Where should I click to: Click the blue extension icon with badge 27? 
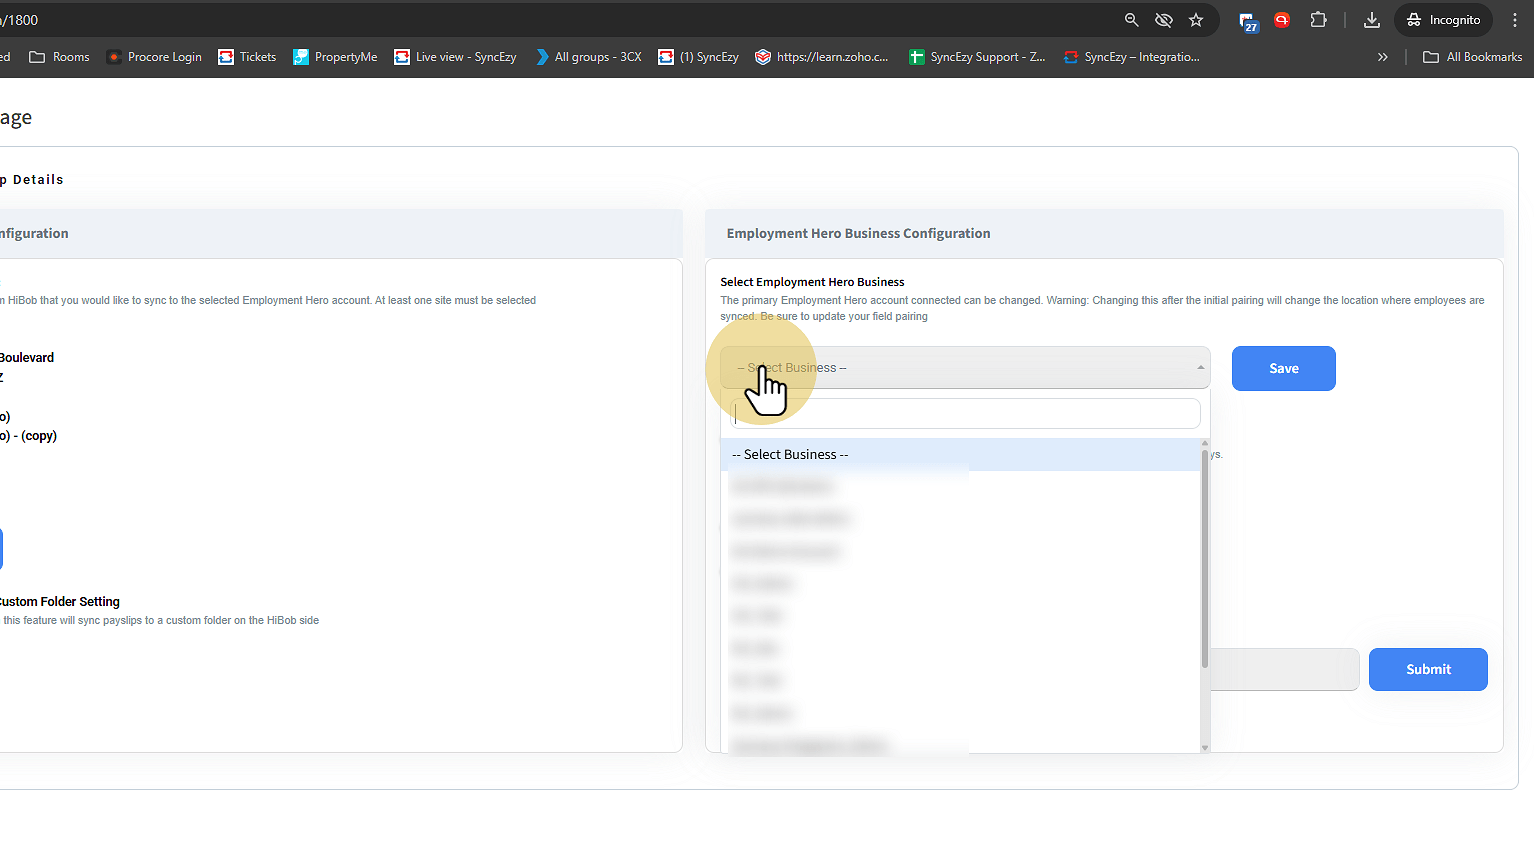pyautogui.click(x=1248, y=21)
